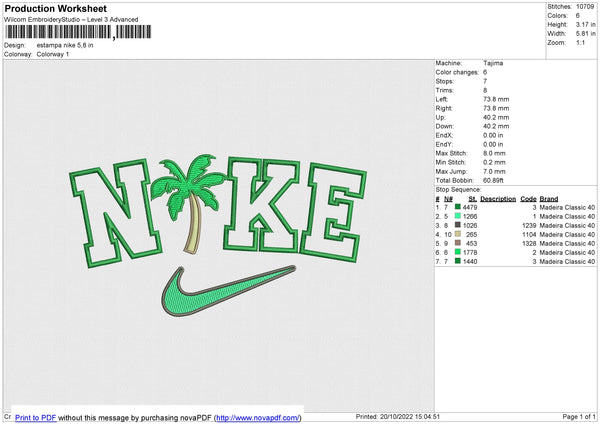Click the Max Jump value 7.0 mm
This screenshot has height=424, width=600.
494,171
